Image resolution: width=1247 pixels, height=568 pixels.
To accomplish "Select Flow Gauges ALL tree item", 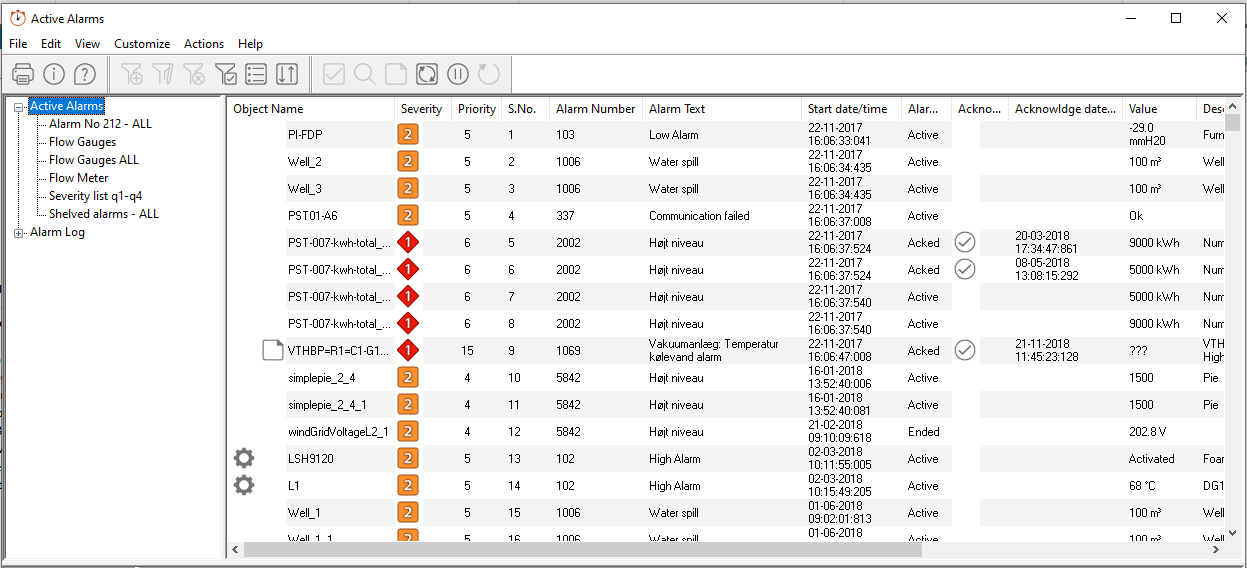I will click(x=94, y=160).
